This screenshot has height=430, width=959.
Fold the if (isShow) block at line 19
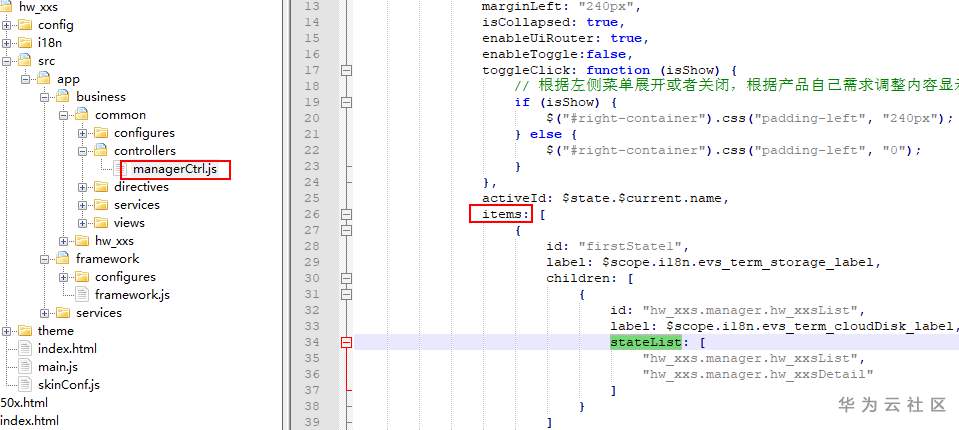(x=347, y=102)
